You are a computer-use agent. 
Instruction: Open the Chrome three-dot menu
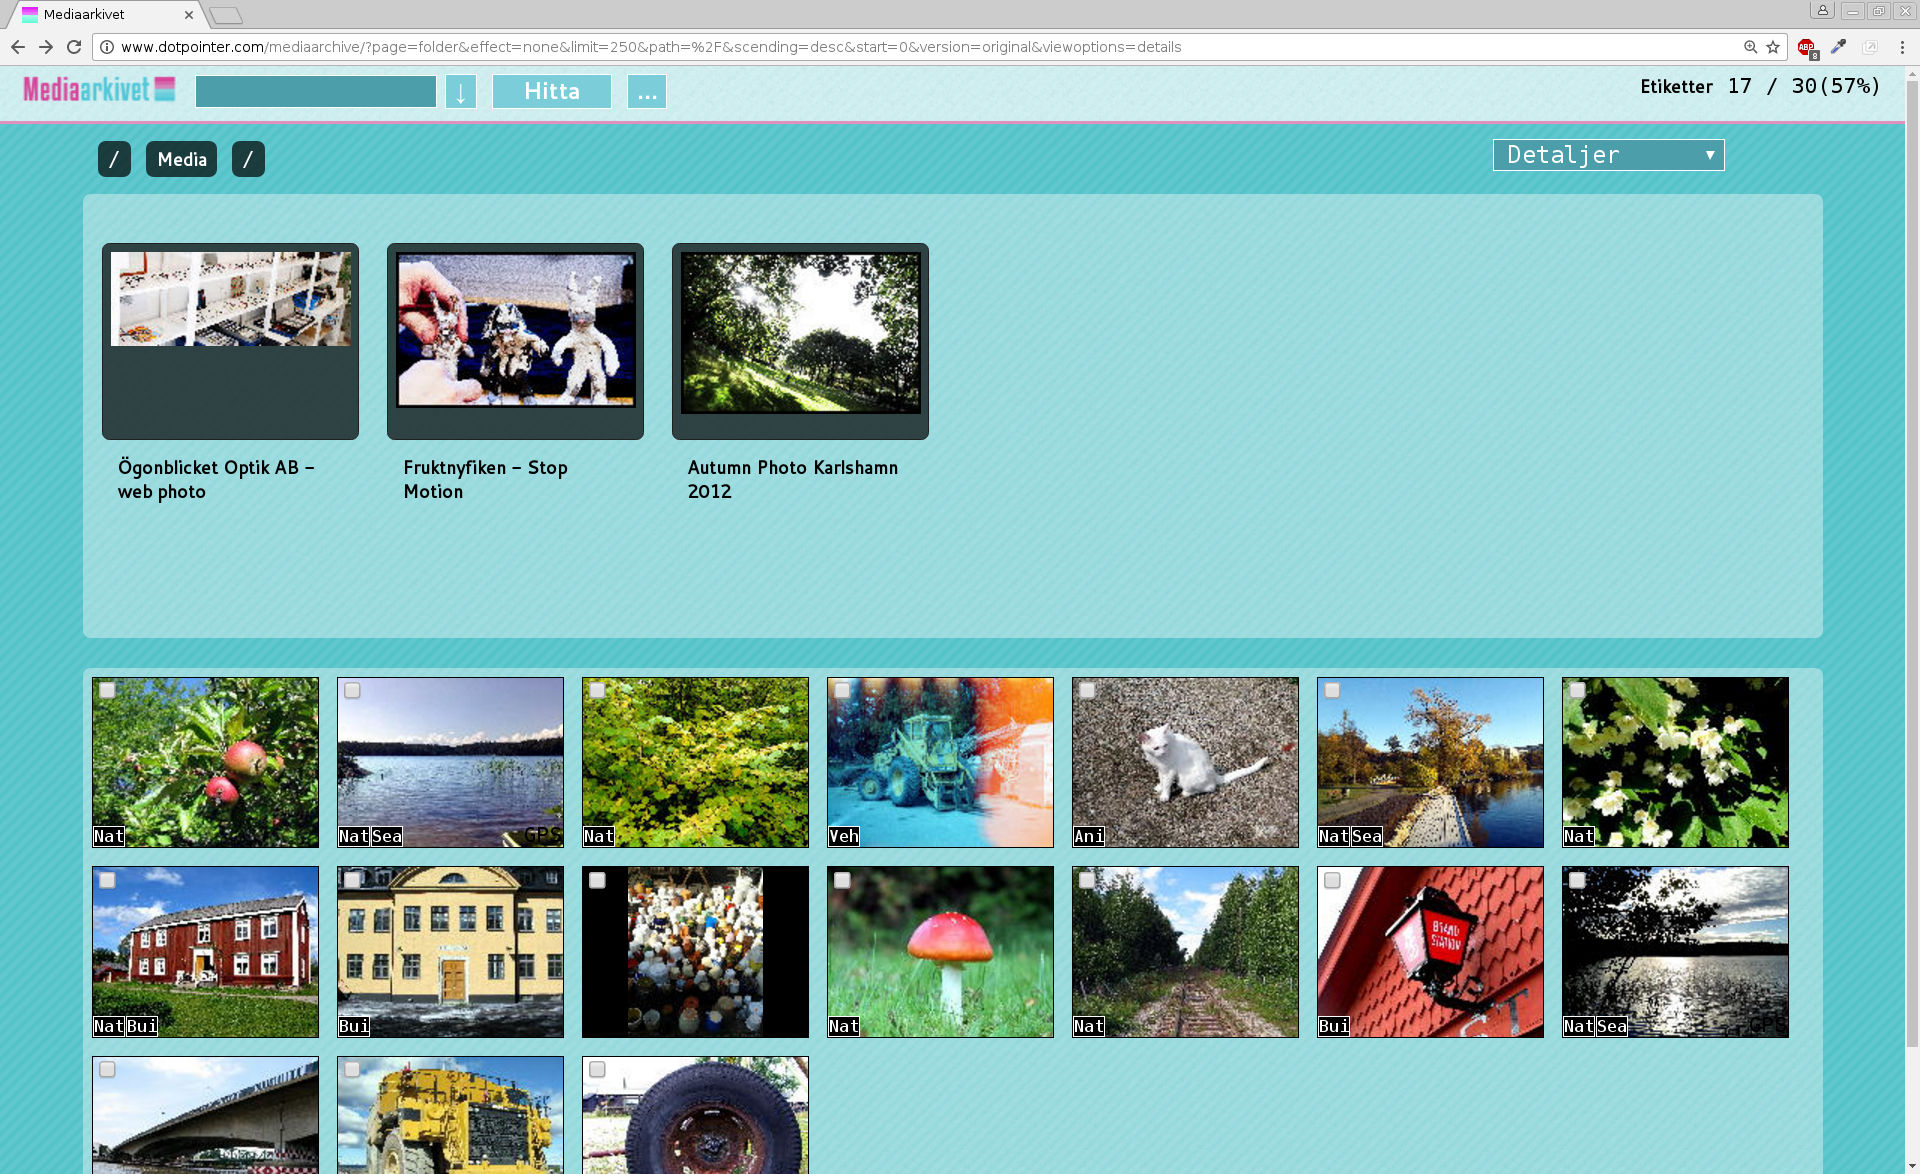pyautogui.click(x=1902, y=47)
